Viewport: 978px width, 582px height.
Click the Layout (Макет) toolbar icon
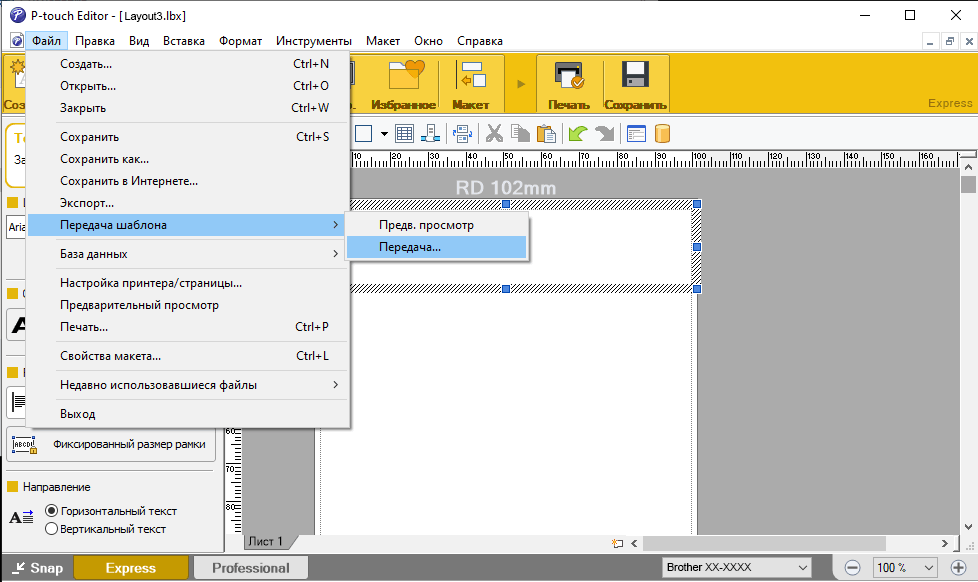470,83
